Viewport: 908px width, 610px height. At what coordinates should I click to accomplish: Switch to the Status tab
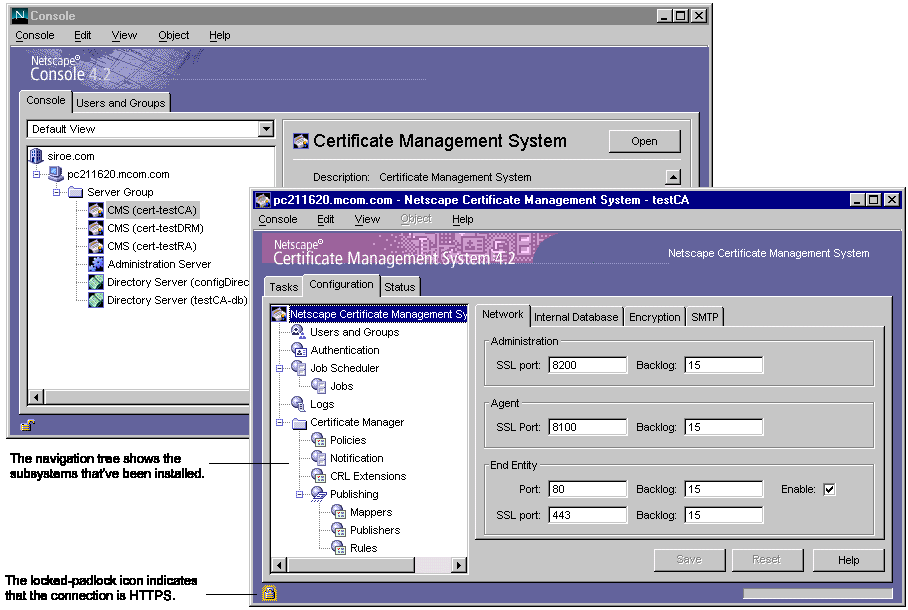point(400,287)
